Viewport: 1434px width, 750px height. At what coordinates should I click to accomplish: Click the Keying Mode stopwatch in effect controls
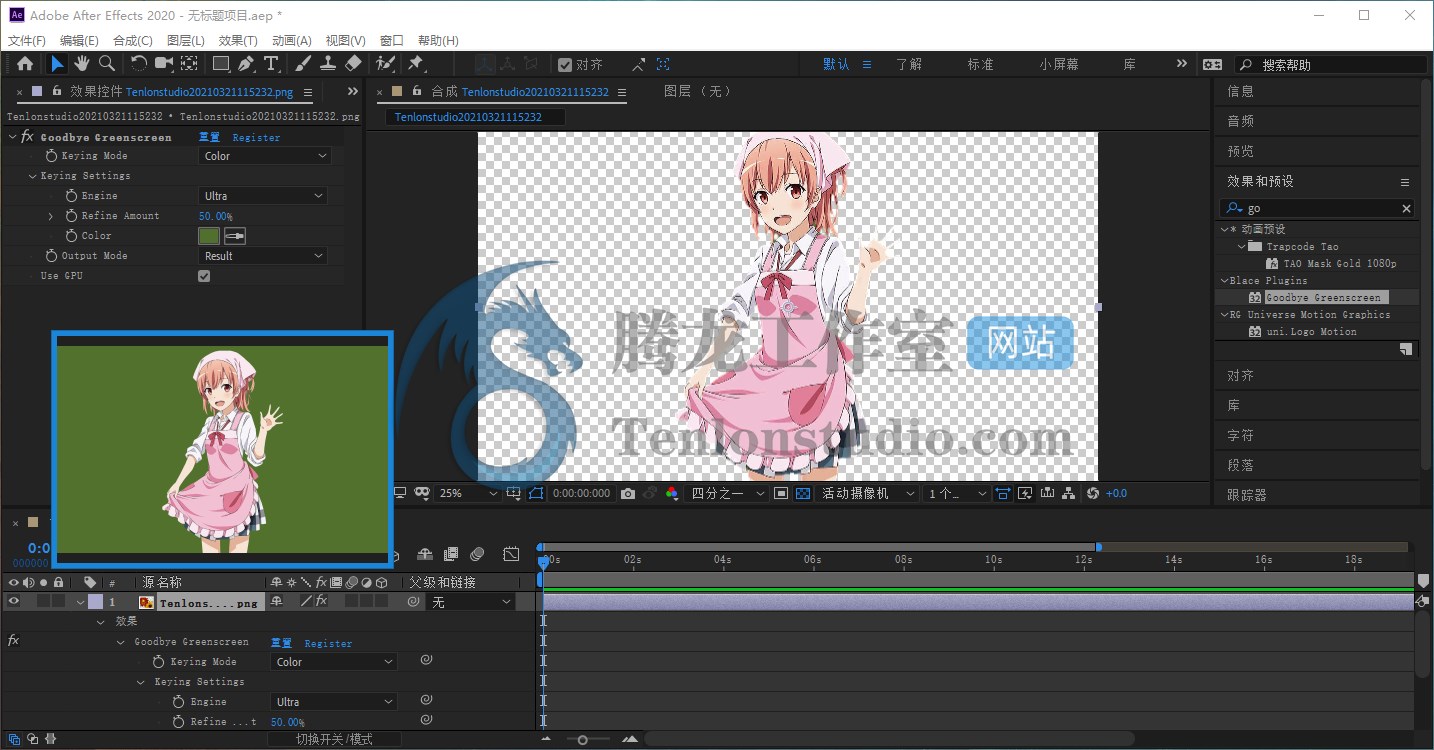tap(51, 156)
